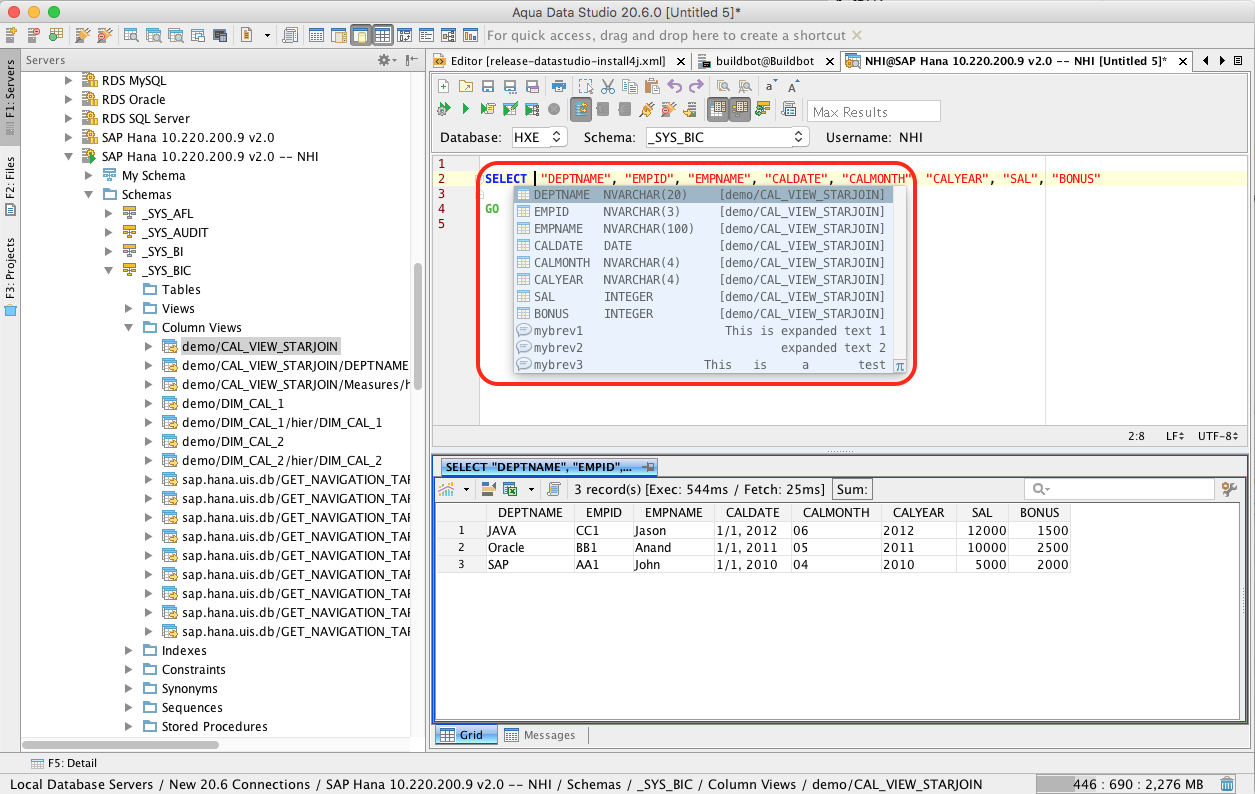Click the Find magnifier icon in editor toolbar
Image resolution: width=1255 pixels, height=794 pixels.
pyautogui.click(x=722, y=87)
